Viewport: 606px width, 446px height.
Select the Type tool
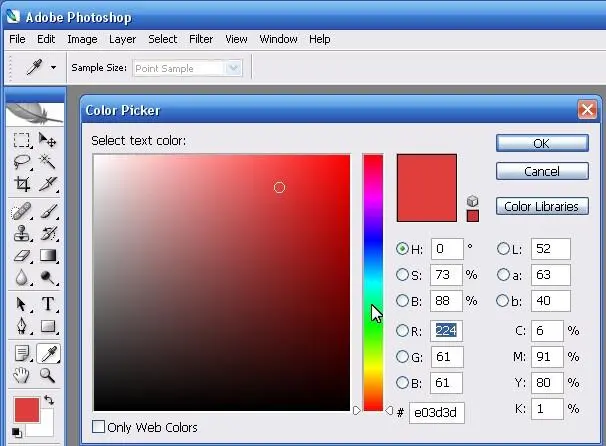[x=48, y=304]
